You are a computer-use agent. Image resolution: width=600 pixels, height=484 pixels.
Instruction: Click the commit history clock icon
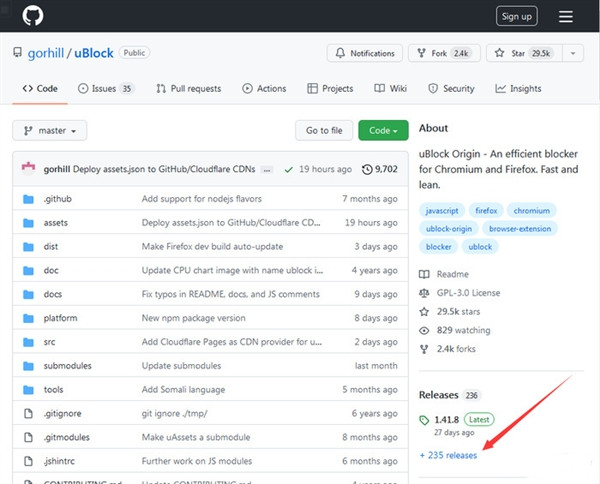[x=367, y=170]
